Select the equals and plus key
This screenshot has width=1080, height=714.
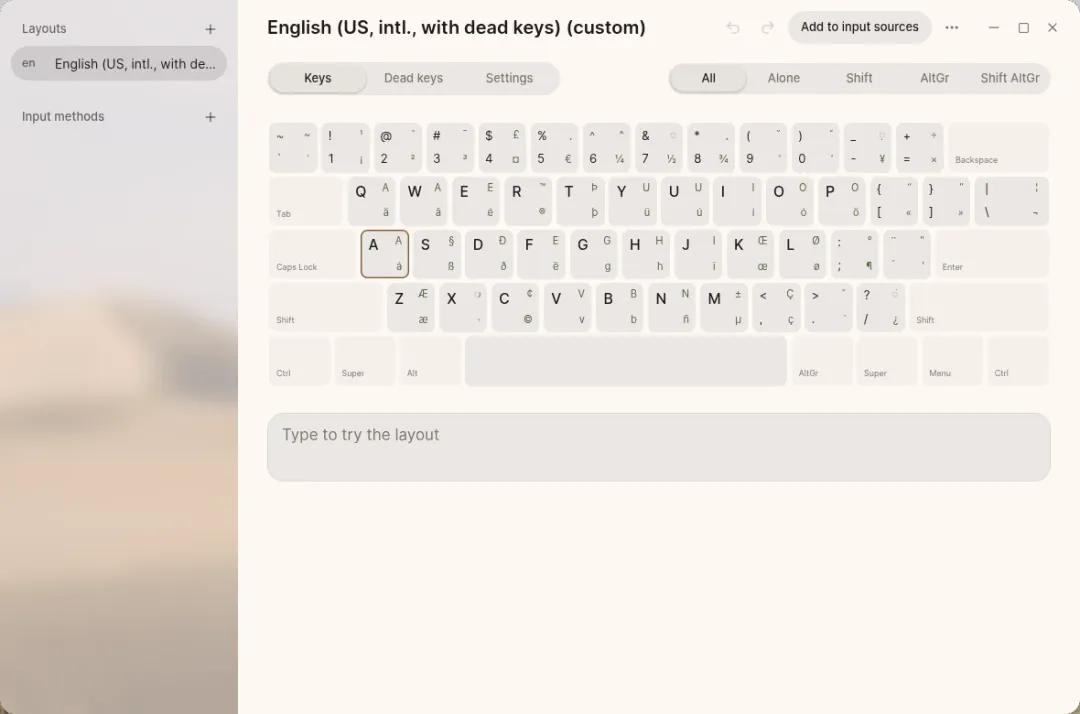tap(920, 147)
